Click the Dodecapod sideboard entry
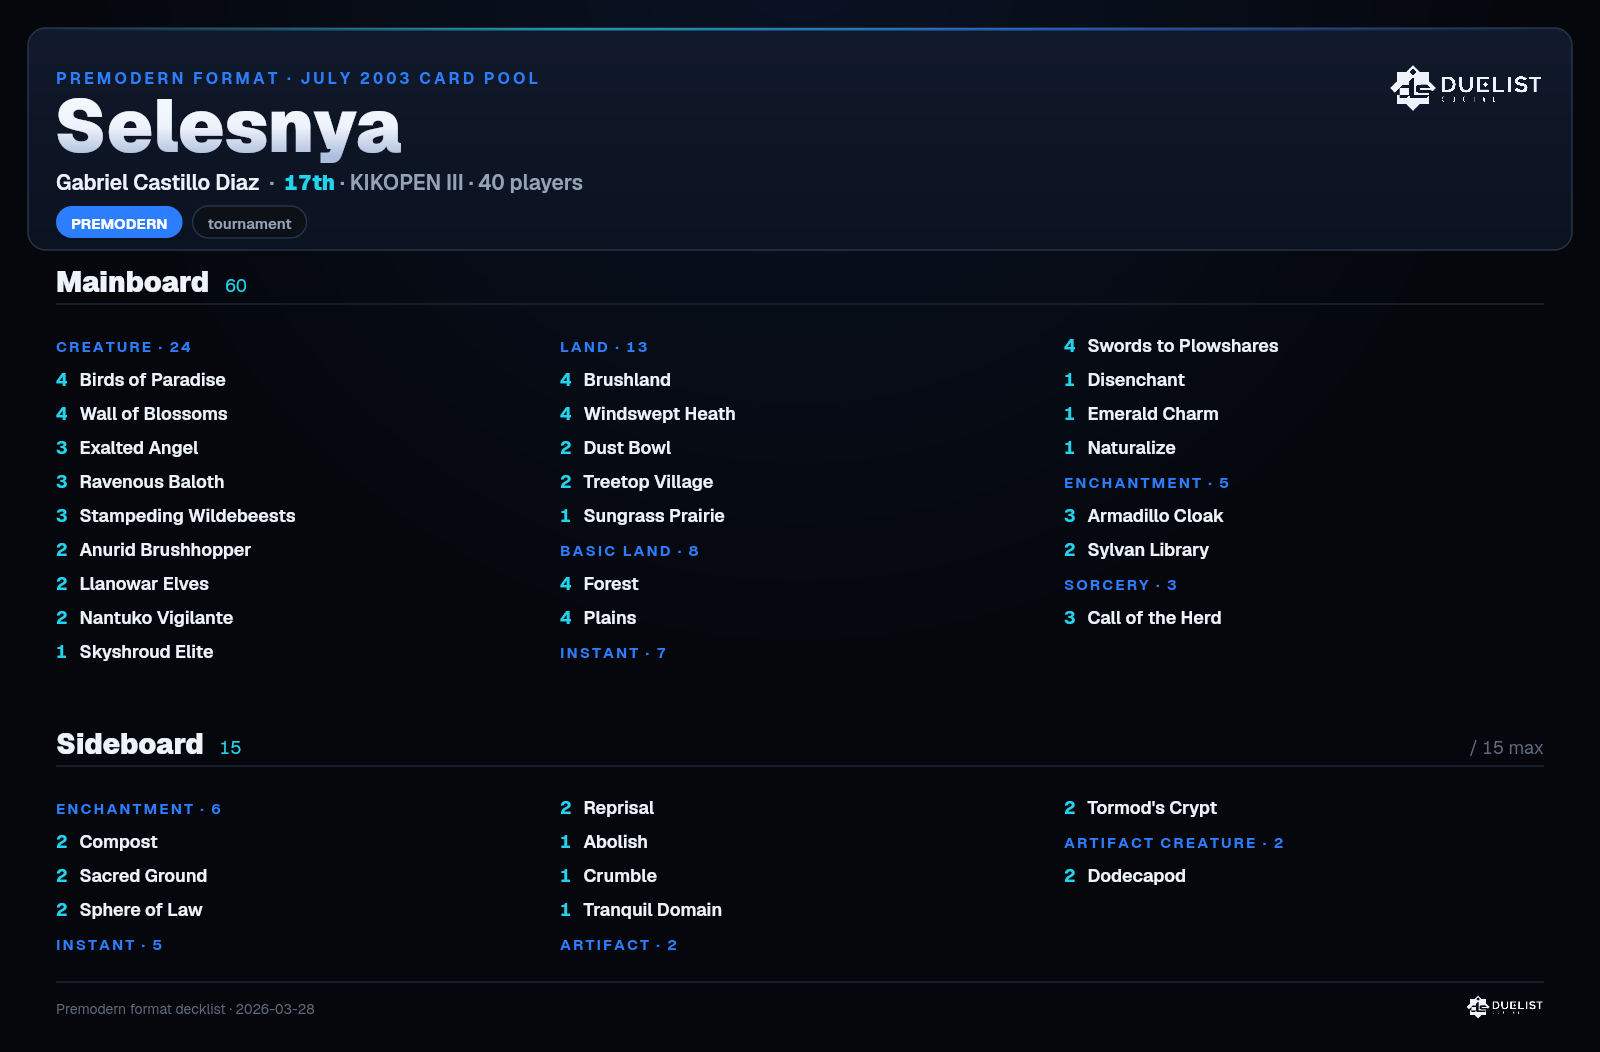 [1125, 876]
